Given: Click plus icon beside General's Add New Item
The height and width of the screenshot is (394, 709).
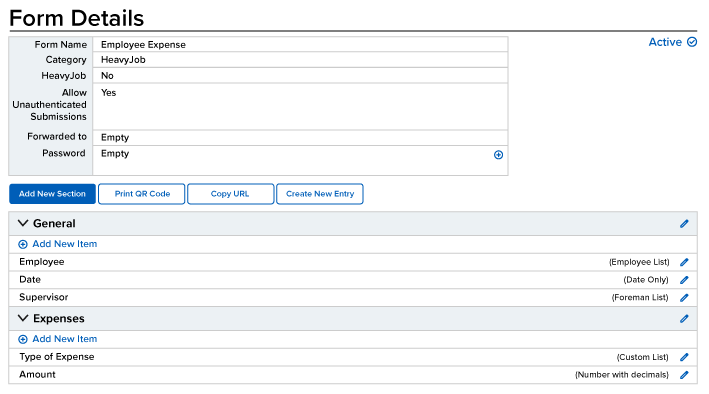Looking at the screenshot, I should (x=23, y=244).
